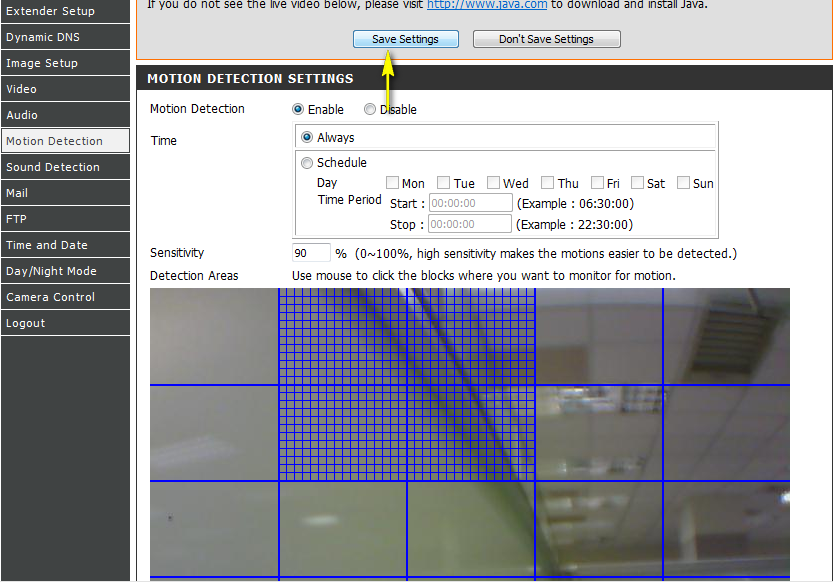Check the Tue day checkbox
This screenshot has width=833, height=582.
[444, 183]
